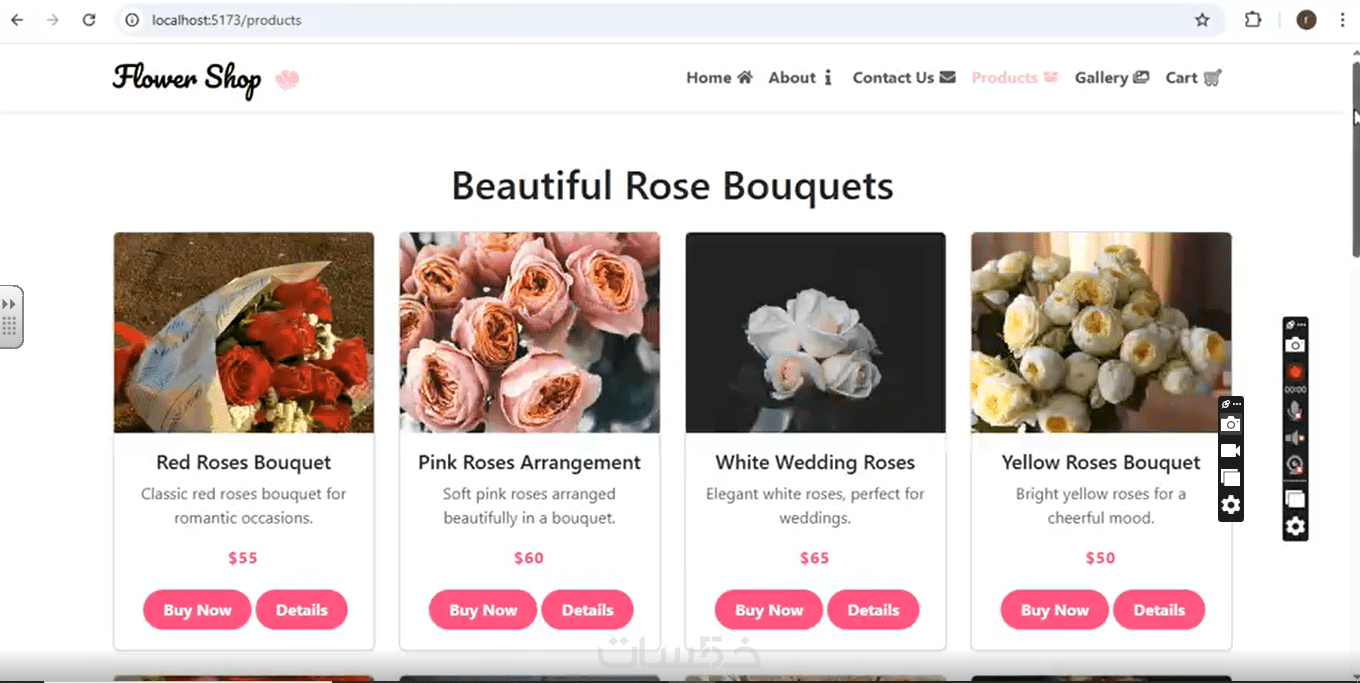
Task: Toggle the disabled webcam in recorder toolbar
Action: tap(1295, 465)
